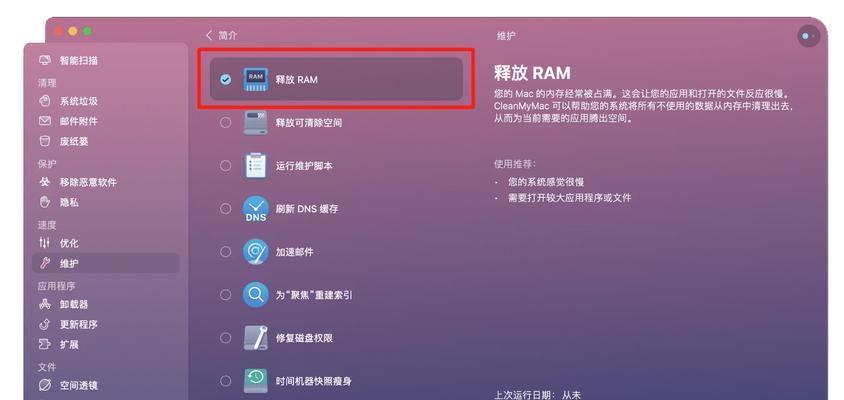Click the 释放 RAM chip icon

click(x=256, y=79)
